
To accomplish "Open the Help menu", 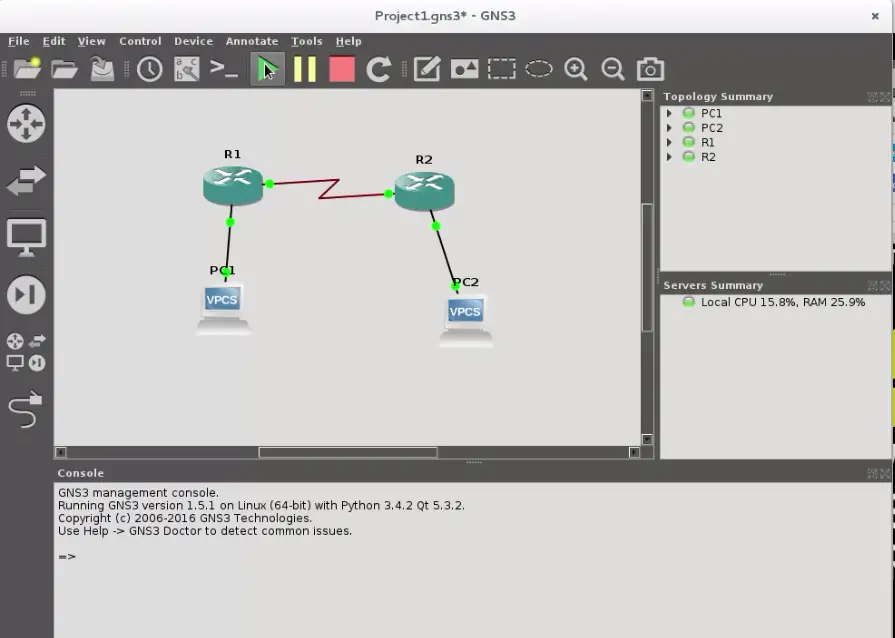I will [x=348, y=41].
